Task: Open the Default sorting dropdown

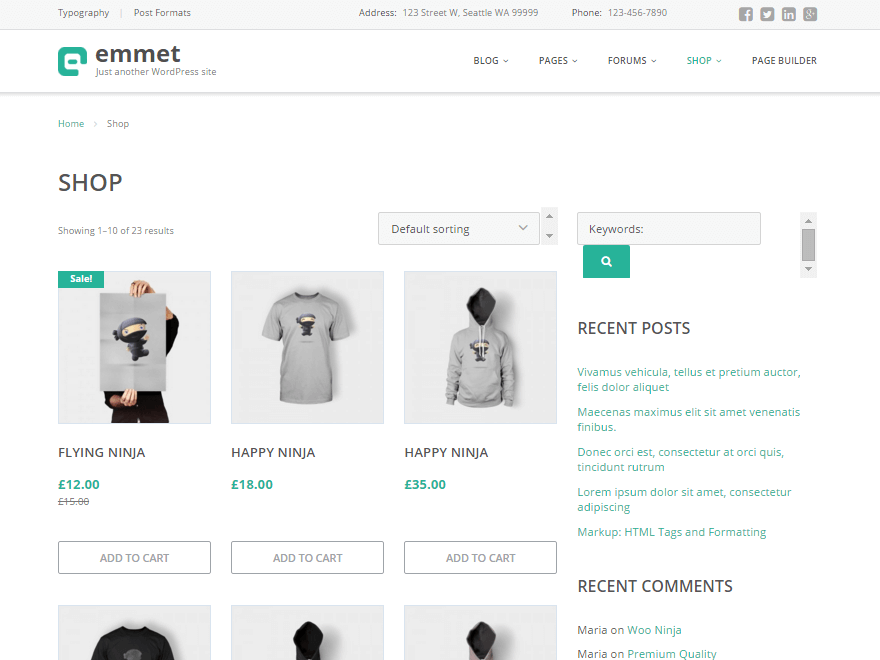Action: [x=459, y=229]
